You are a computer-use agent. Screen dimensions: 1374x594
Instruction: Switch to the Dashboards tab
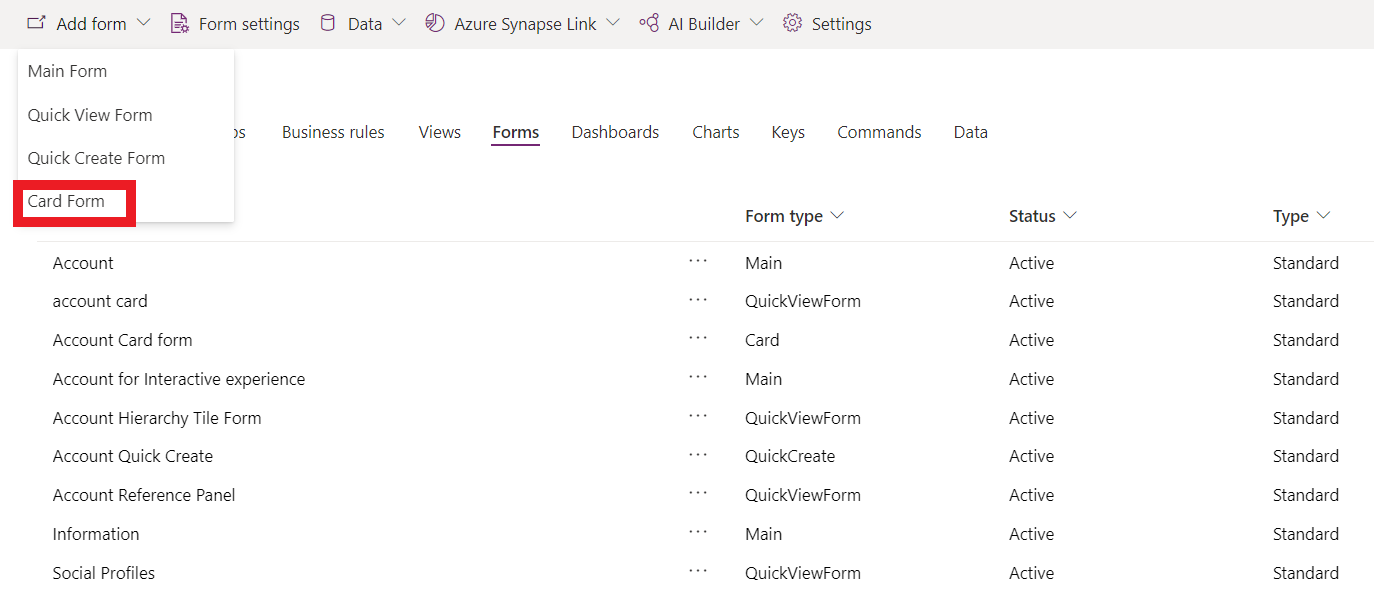coord(615,132)
